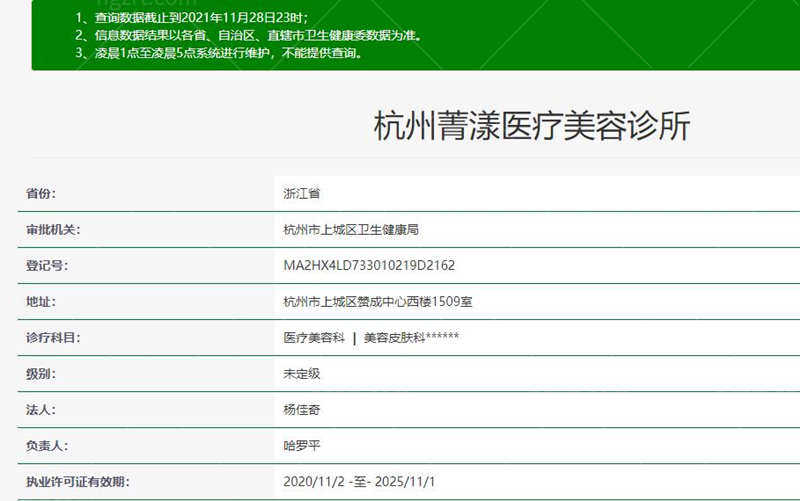
Task: Click the value 杭州市上城区卫生健康局
Action: [351, 230]
